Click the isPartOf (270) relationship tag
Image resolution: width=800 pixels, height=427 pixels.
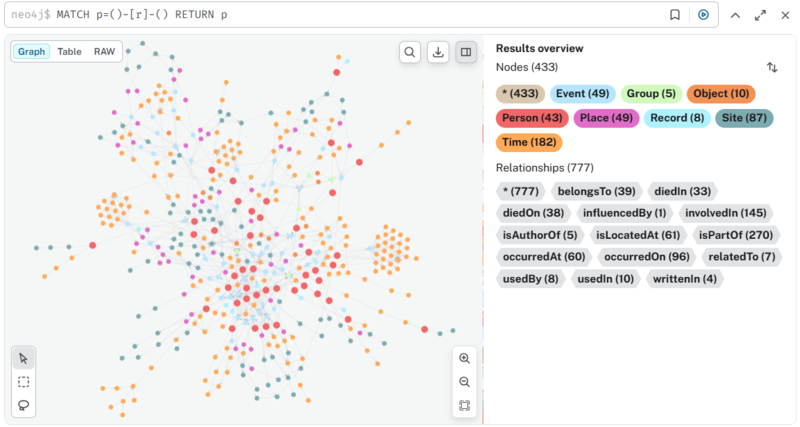(x=735, y=235)
